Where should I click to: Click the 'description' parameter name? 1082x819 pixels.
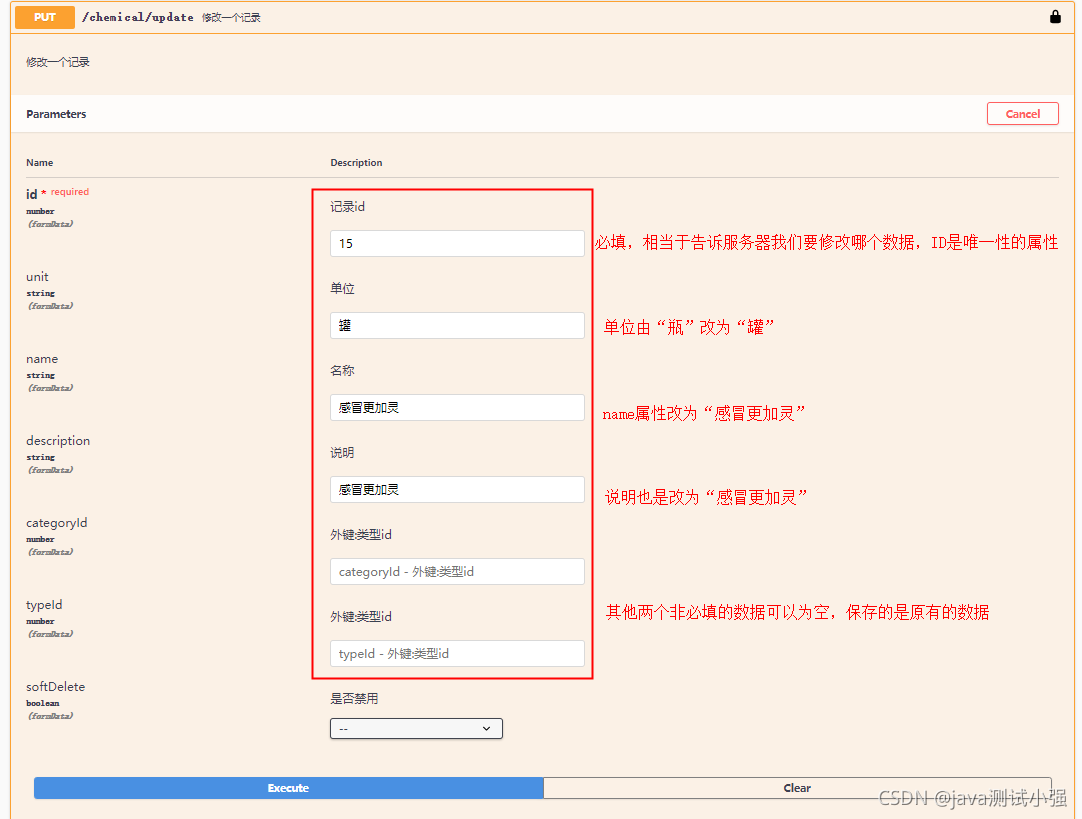coord(58,441)
